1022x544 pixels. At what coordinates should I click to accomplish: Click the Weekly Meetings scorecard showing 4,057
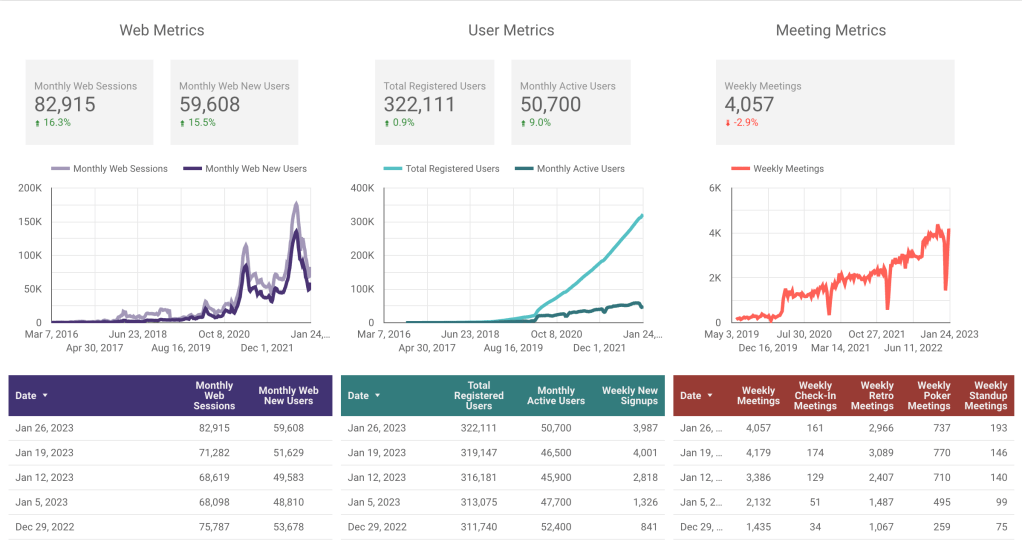(x=835, y=102)
